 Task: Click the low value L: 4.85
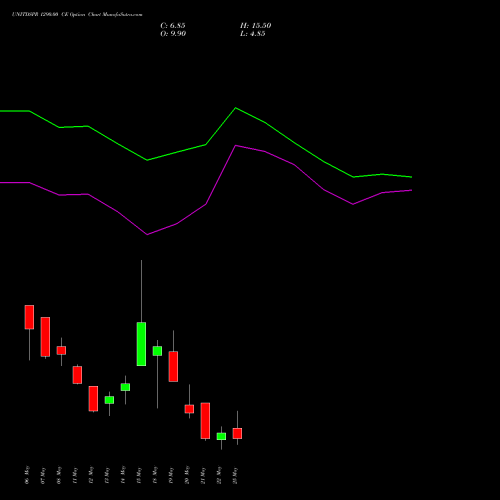[253, 34]
